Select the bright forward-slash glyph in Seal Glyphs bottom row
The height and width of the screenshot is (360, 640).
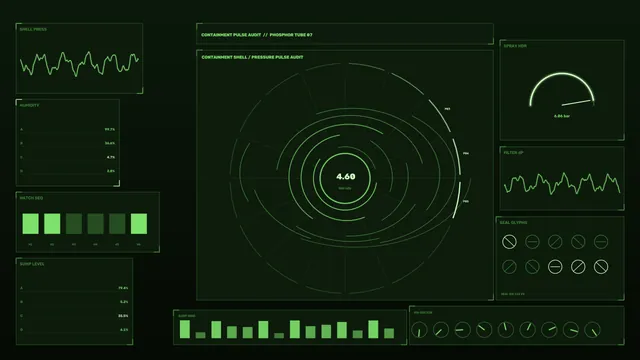[x=578, y=267]
